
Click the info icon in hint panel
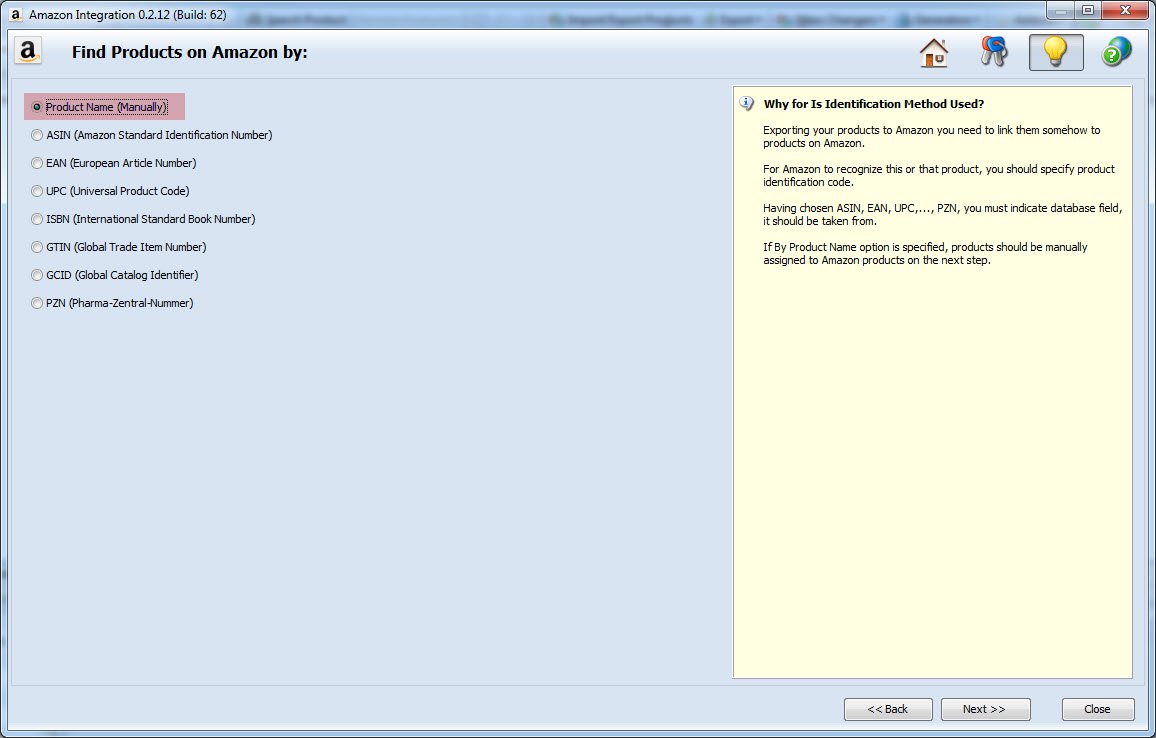[x=747, y=103]
